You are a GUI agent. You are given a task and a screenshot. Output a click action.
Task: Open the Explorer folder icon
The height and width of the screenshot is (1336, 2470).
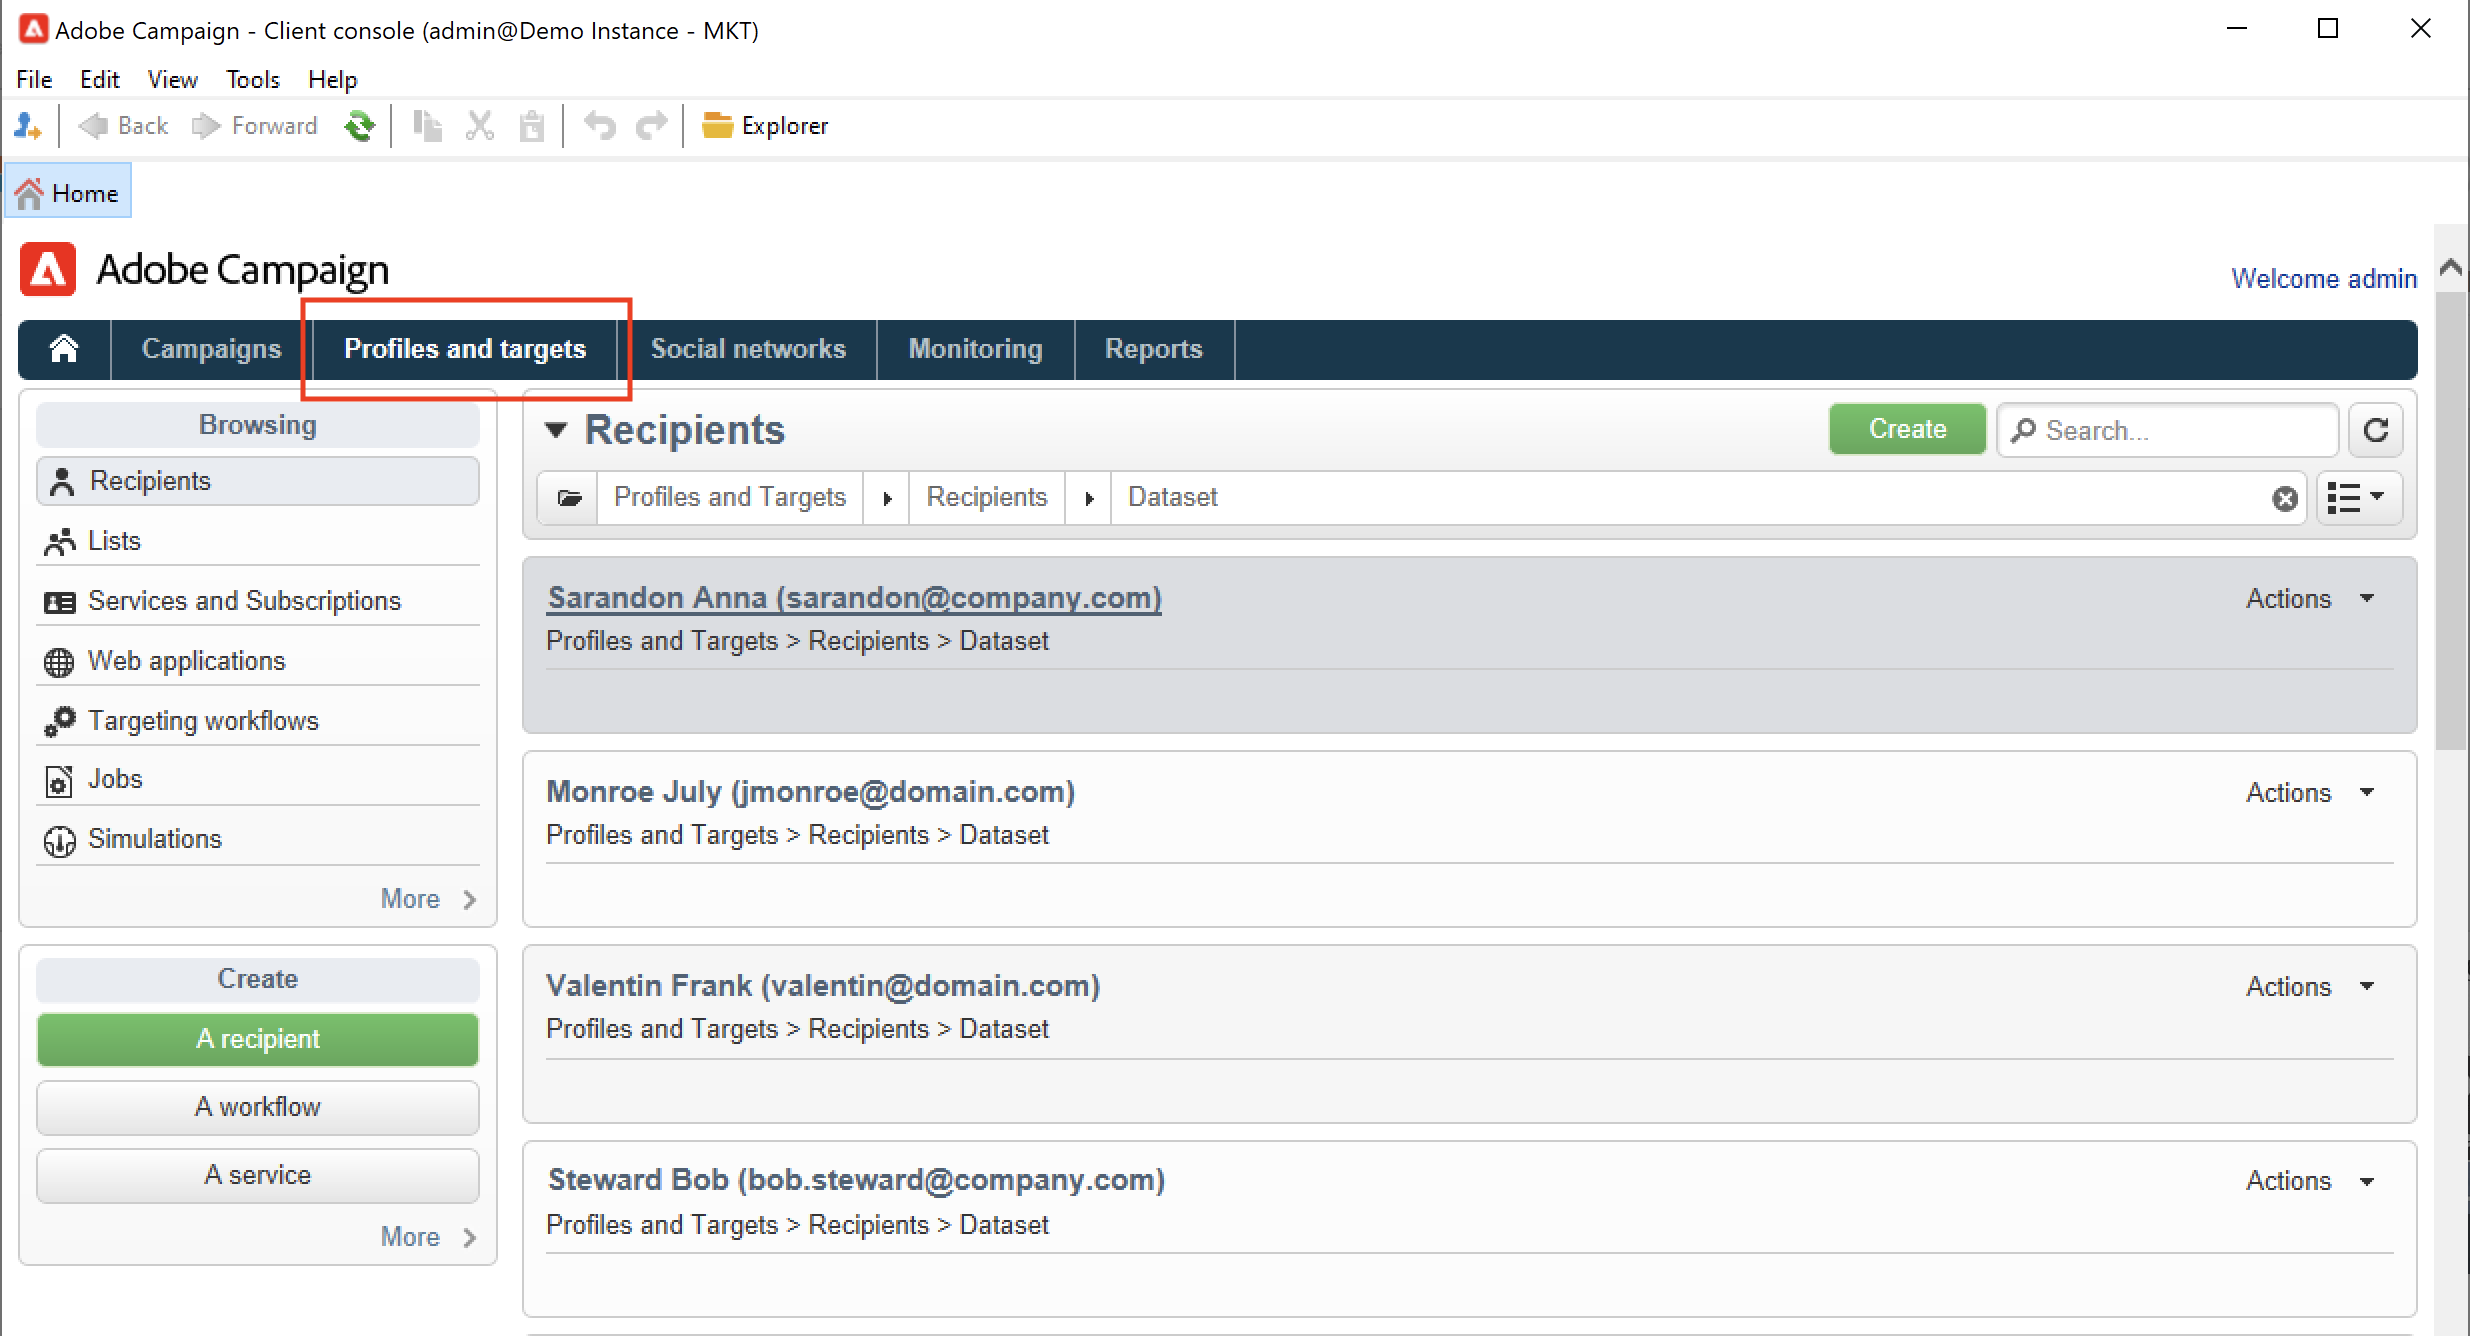coord(717,126)
